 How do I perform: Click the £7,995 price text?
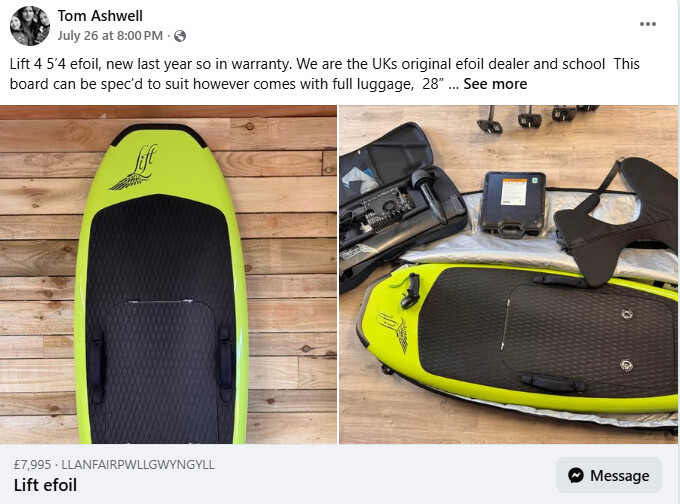pyautogui.click(x=33, y=465)
